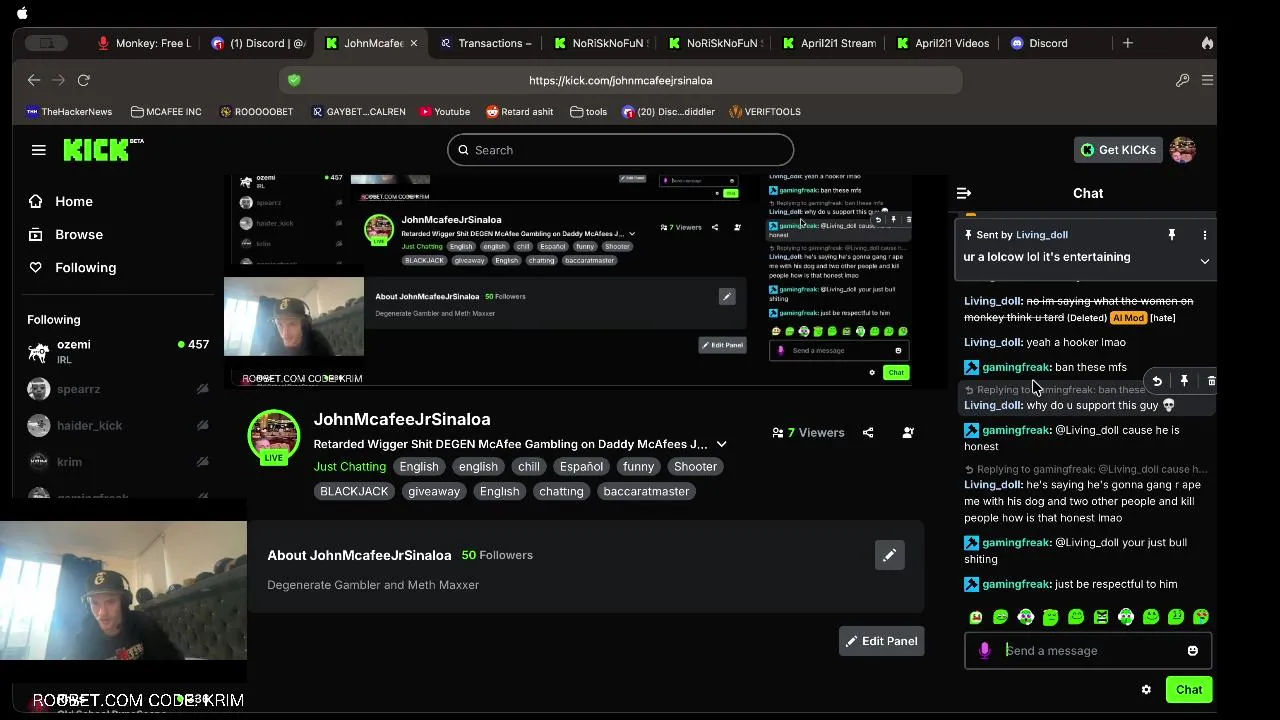Open the Apple menu
Viewport: 1280px width, 720px height.
[22, 13]
